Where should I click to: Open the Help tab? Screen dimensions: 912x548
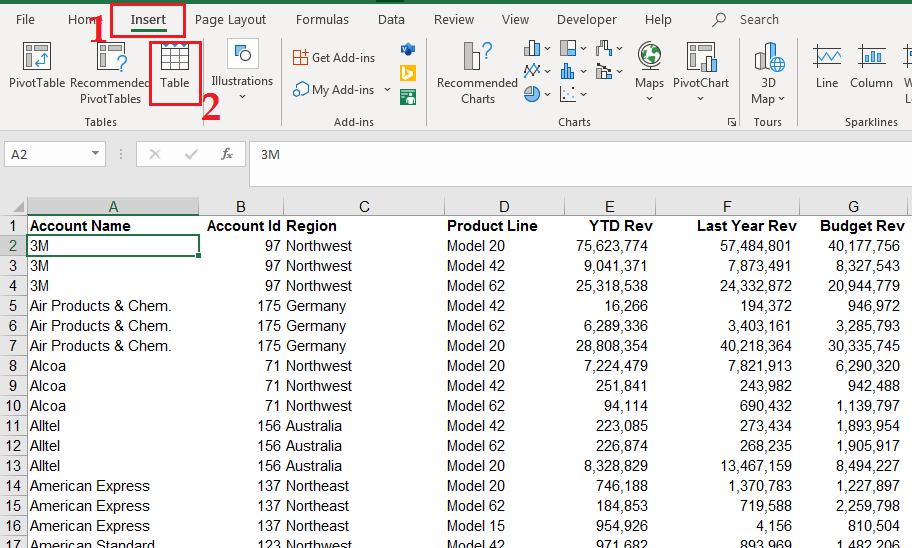click(658, 19)
